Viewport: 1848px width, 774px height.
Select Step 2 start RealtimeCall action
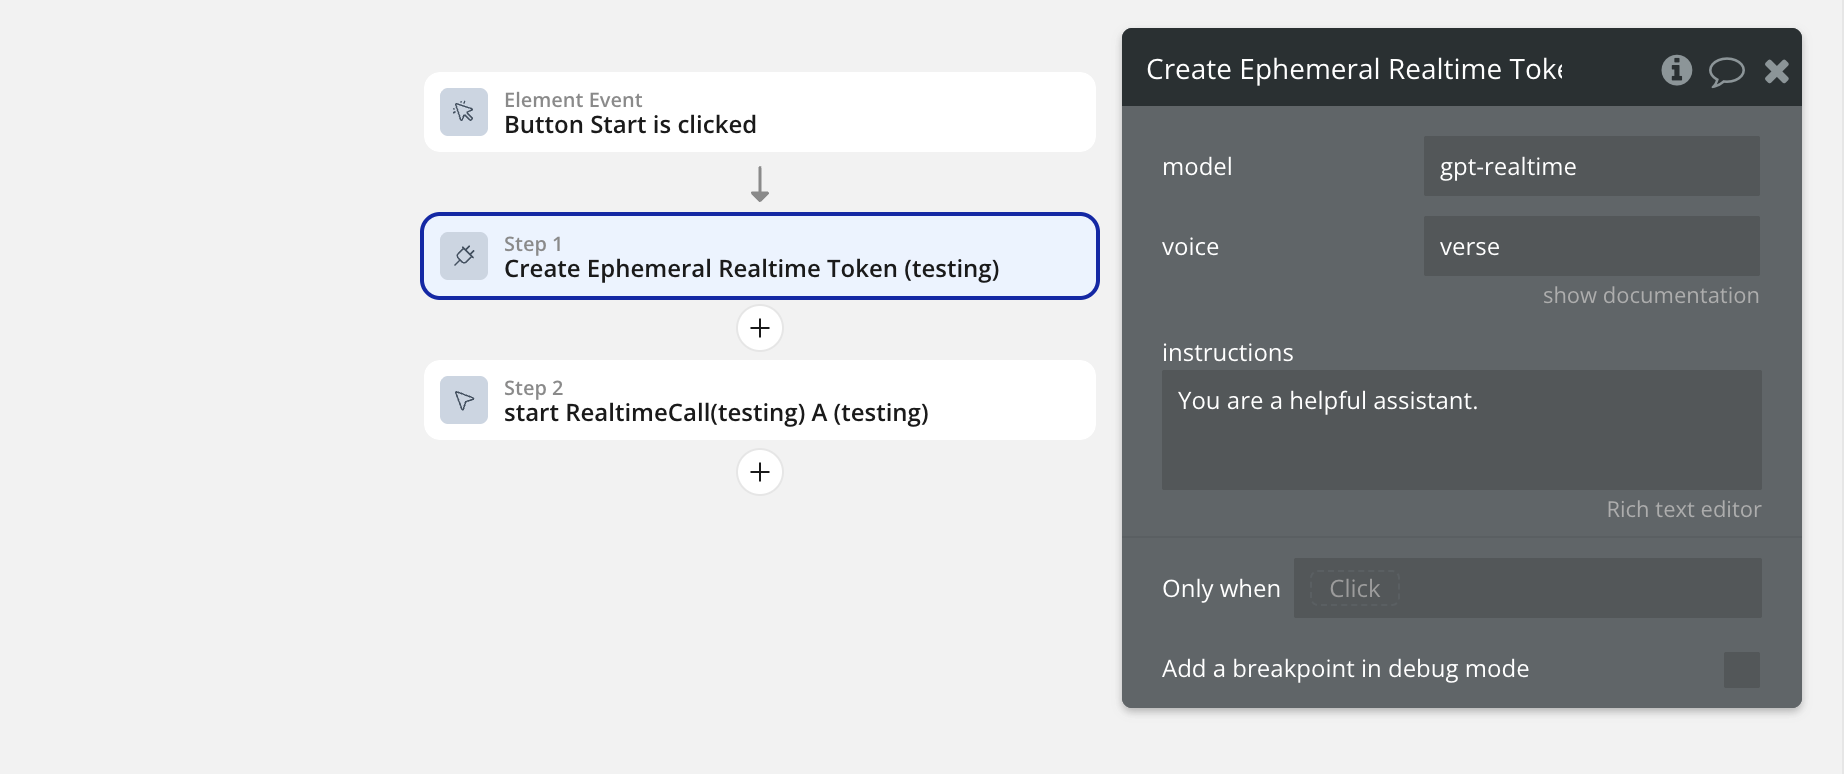tap(760, 400)
